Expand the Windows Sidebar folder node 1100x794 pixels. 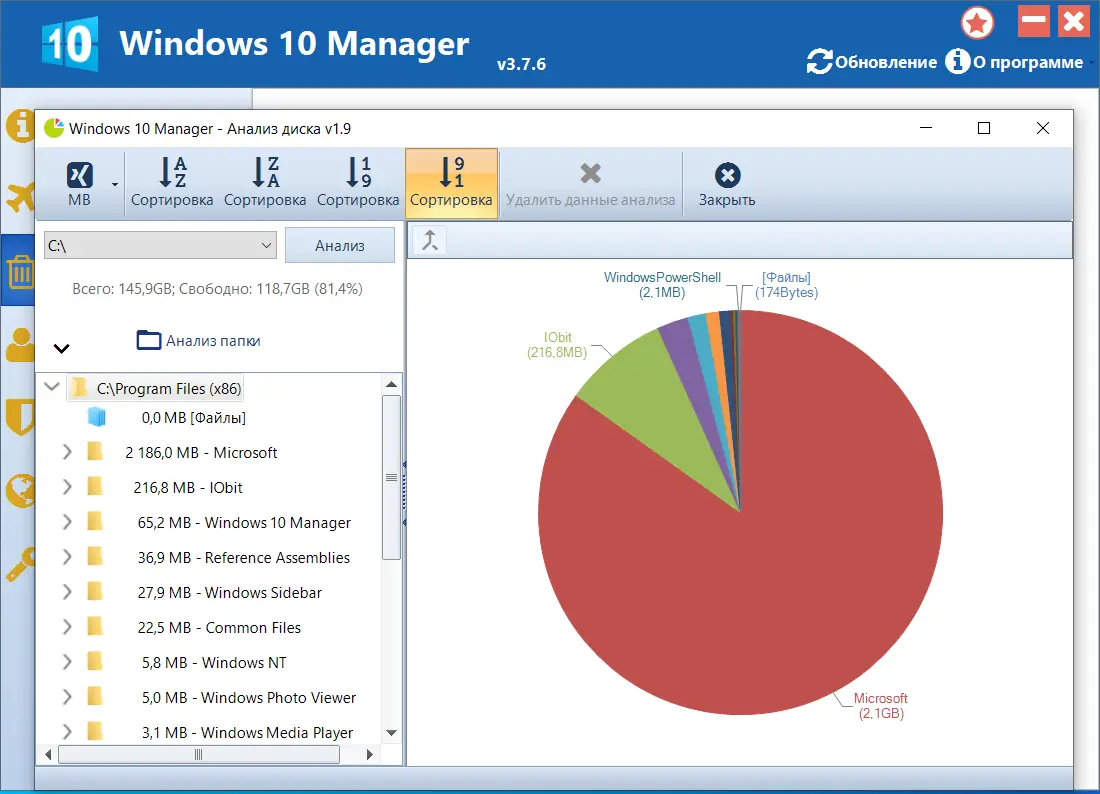pos(67,593)
